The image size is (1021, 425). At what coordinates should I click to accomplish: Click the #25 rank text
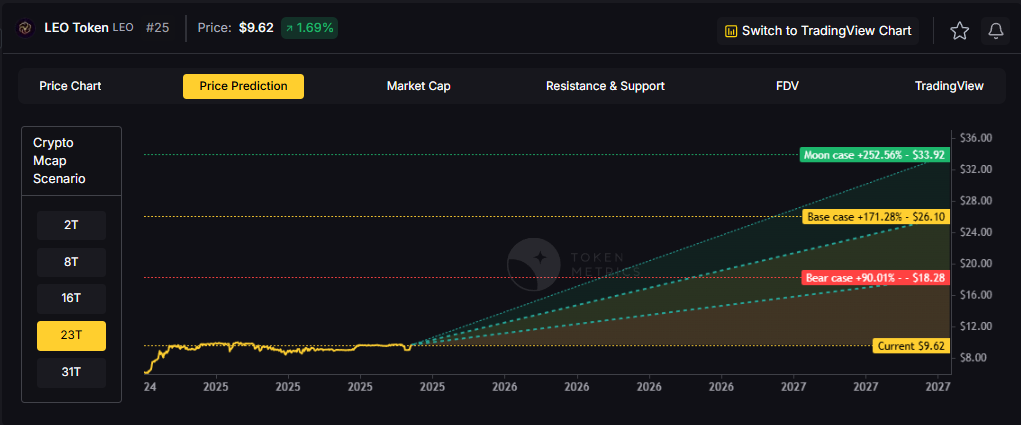(x=157, y=29)
